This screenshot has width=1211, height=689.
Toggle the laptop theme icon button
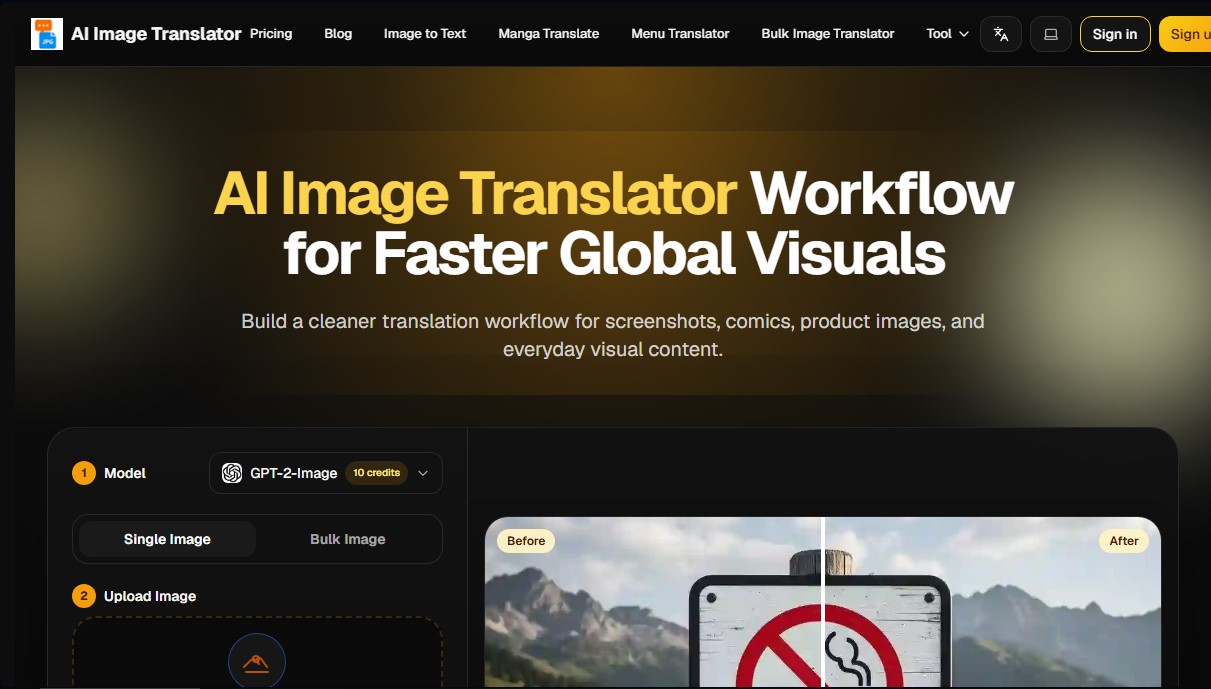click(x=1051, y=34)
